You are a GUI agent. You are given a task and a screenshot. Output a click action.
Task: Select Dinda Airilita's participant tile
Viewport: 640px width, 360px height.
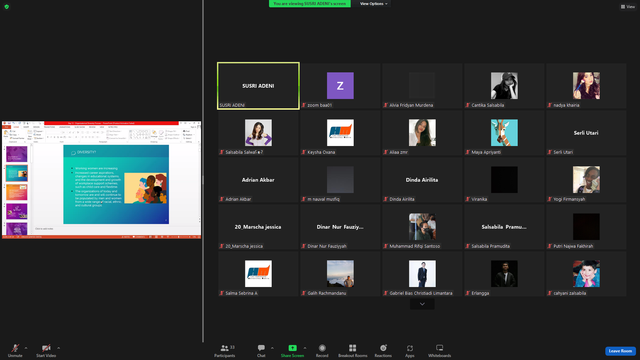click(422, 180)
